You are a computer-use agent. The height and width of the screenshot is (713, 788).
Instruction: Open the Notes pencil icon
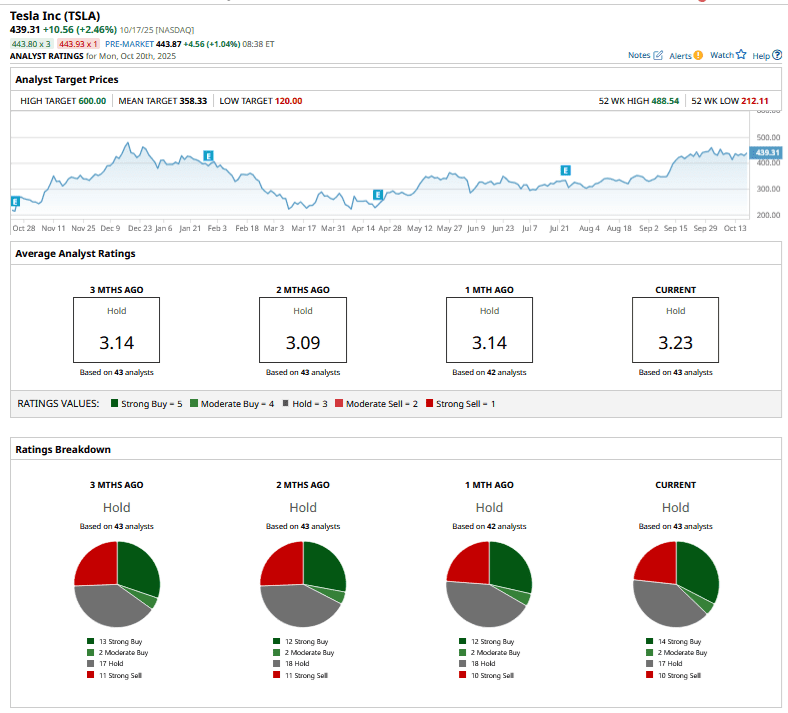658,56
